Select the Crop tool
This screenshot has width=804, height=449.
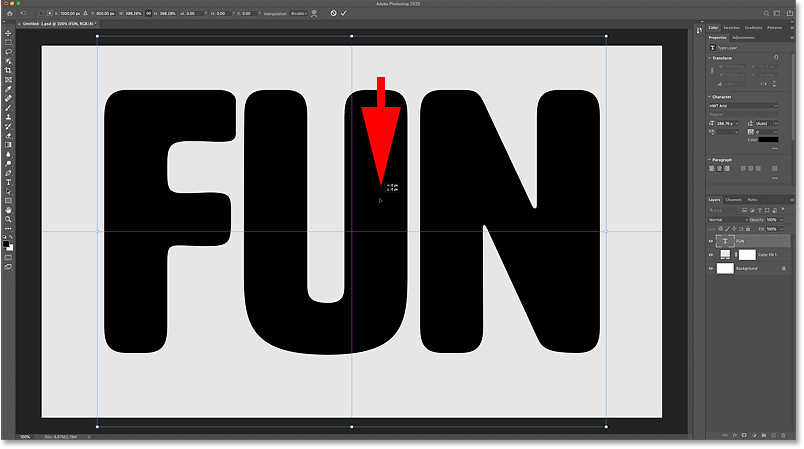(x=8, y=72)
